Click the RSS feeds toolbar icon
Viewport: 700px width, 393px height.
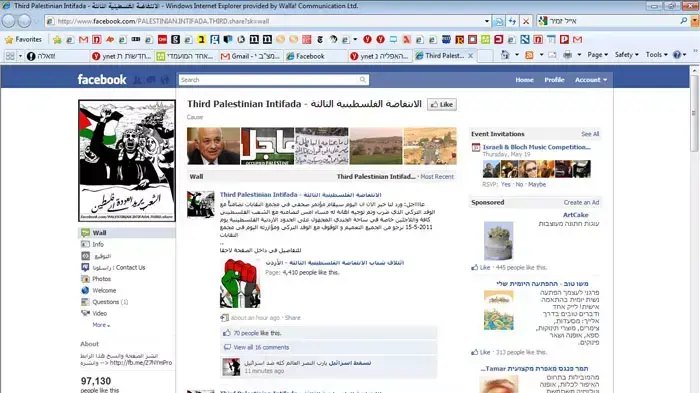tap(529, 55)
